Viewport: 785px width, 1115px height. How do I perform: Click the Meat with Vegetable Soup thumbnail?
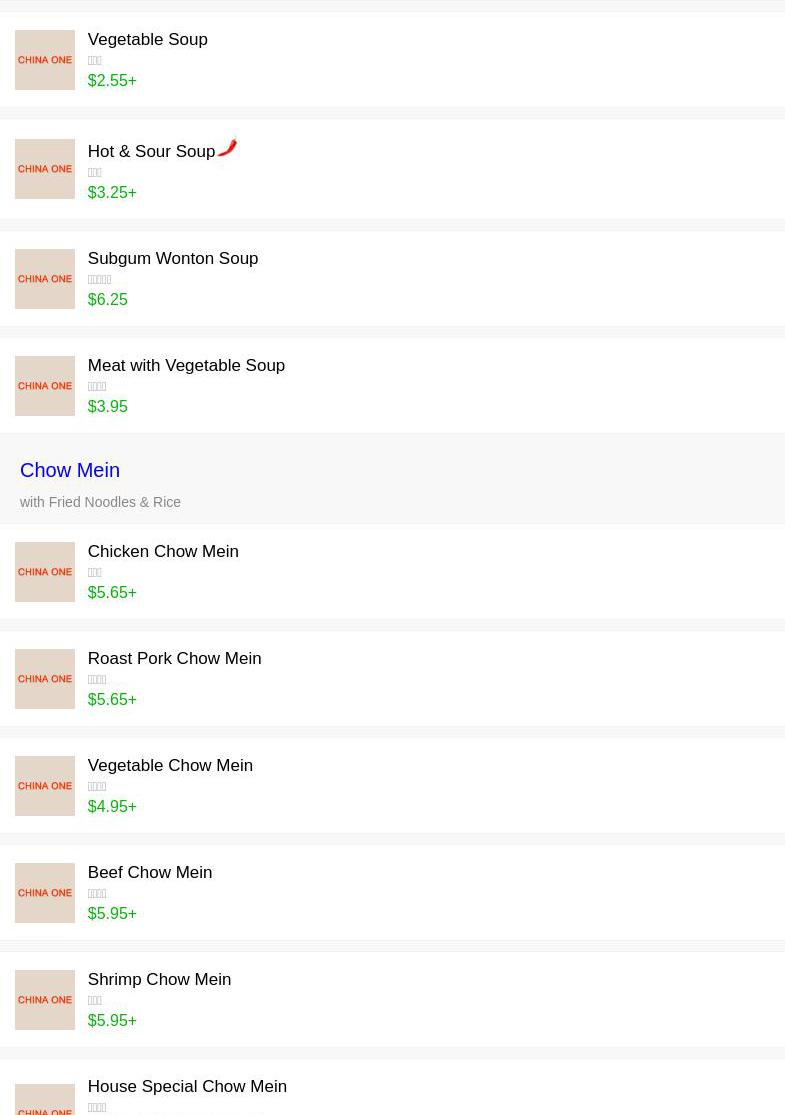(45, 386)
